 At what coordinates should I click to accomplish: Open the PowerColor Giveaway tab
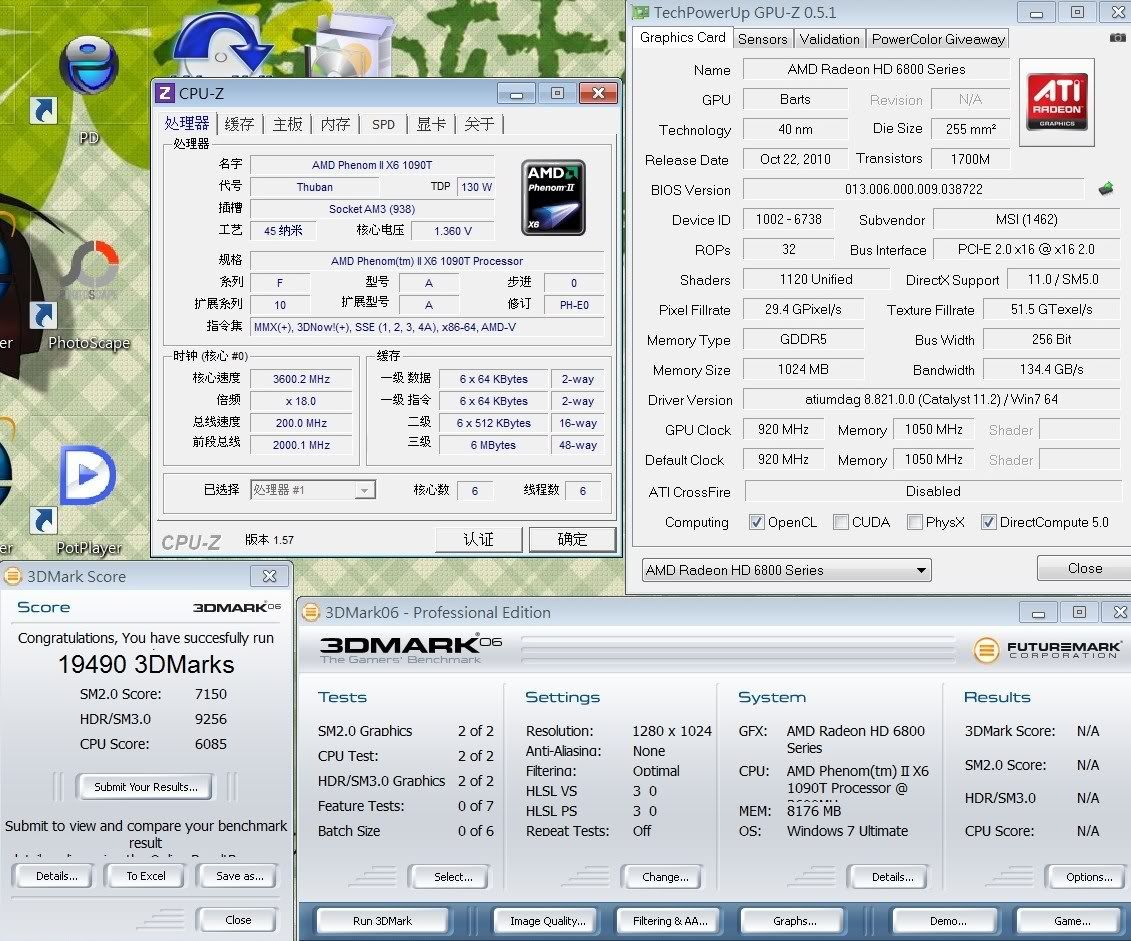click(938, 39)
